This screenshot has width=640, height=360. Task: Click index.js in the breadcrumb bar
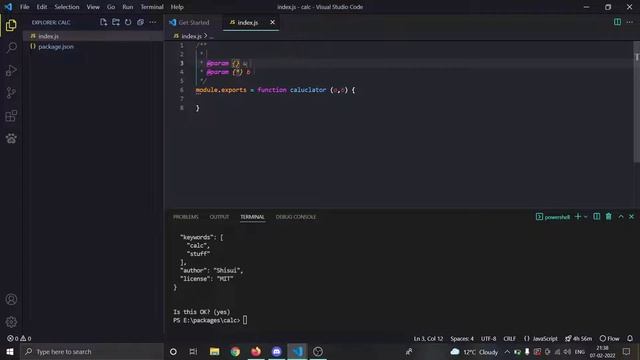point(191,36)
